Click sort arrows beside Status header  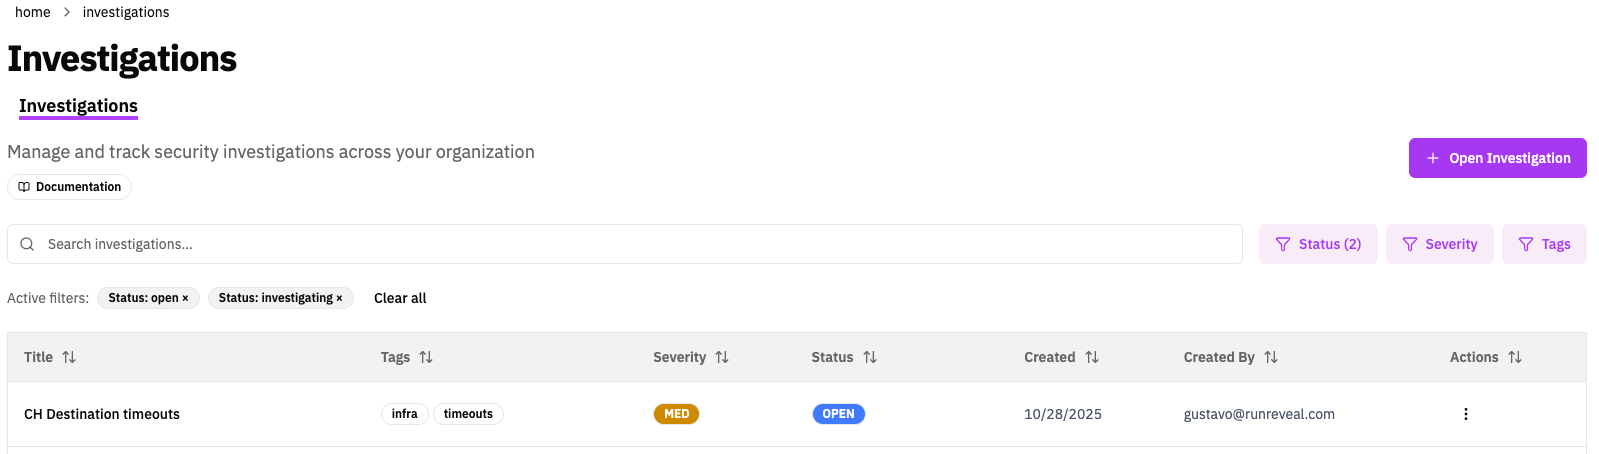[x=870, y=357]
